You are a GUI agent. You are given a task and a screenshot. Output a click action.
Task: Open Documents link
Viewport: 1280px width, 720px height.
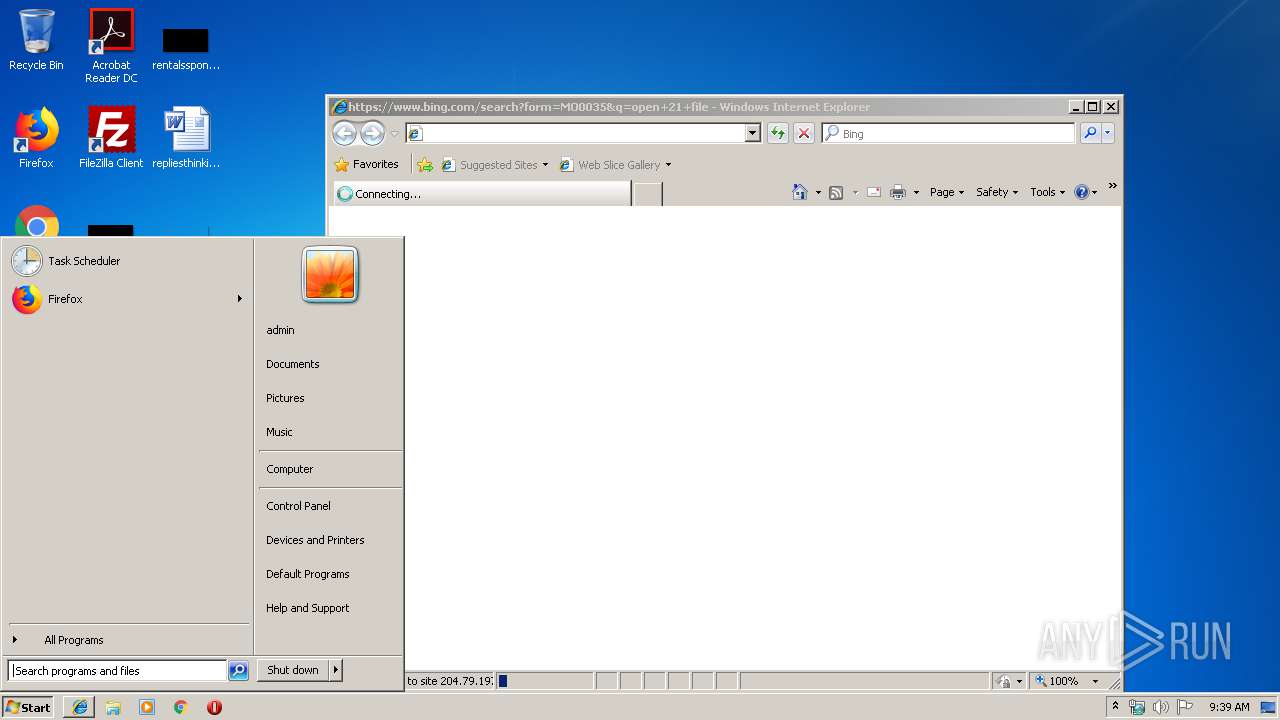[293, 364]
